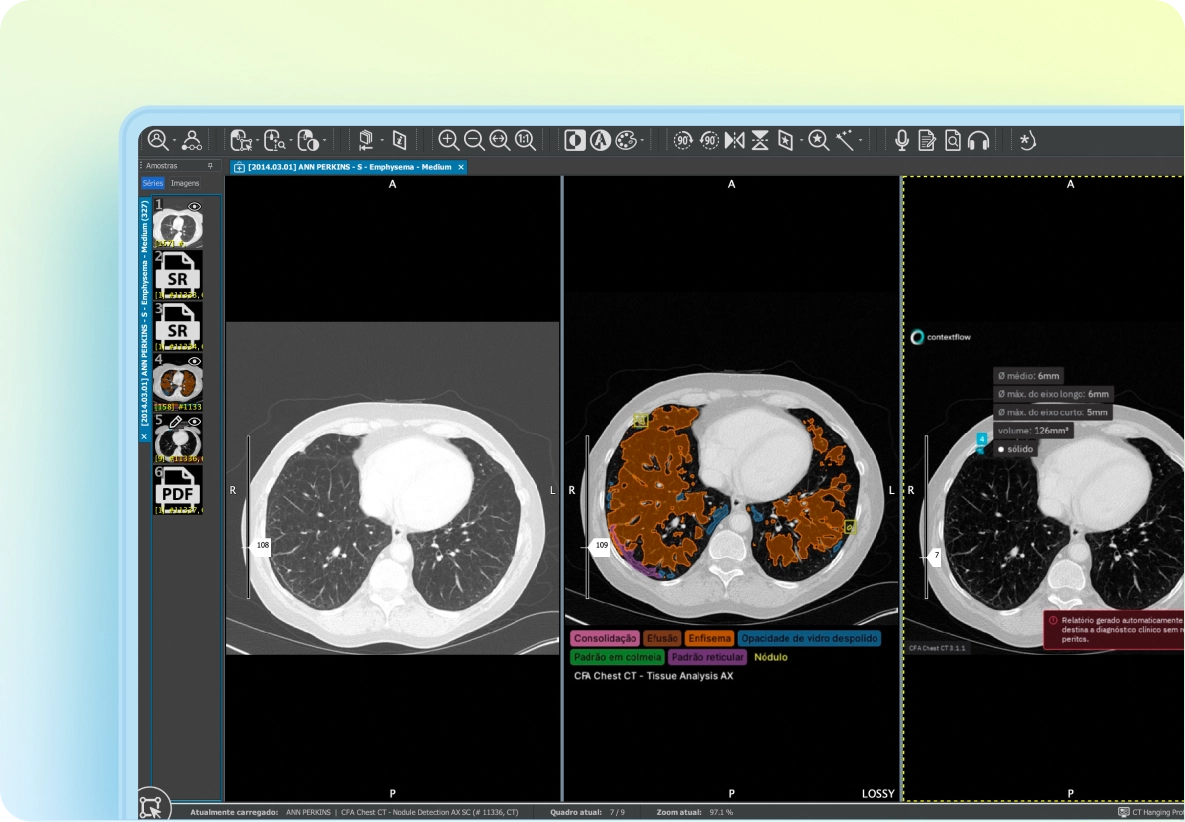Screen dimensions: 1185x822
Task: Open the PDF series 6 thumbnail
Action: (178, 490)
